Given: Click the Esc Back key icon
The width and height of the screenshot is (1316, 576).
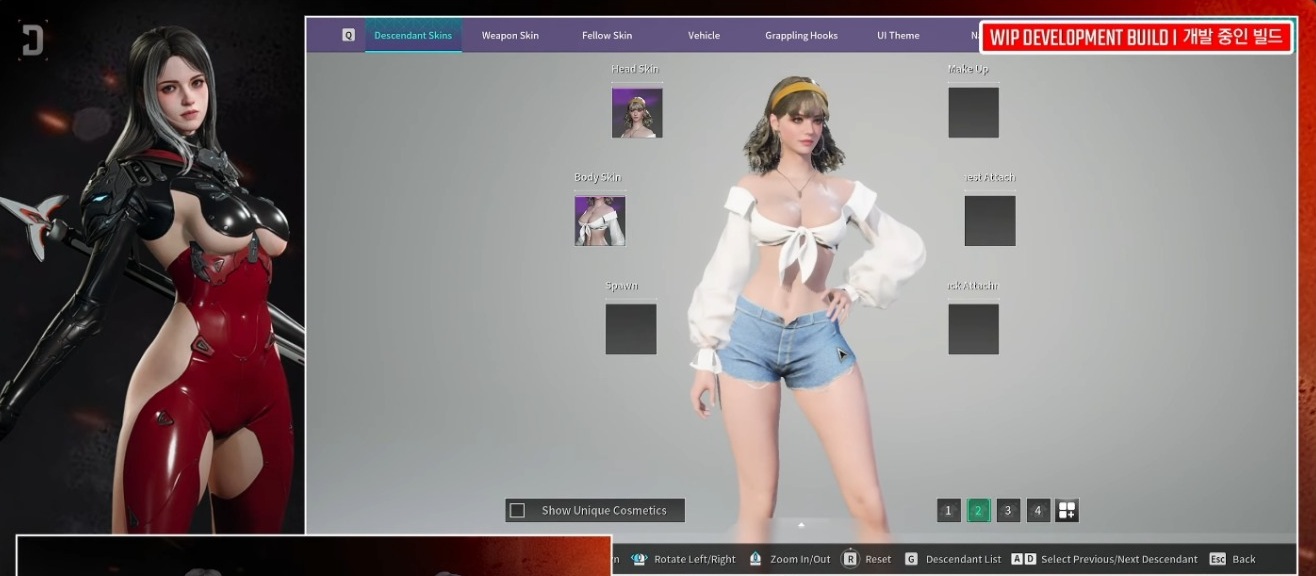Looking at the screenshot, I should (x=1217, y=559).
